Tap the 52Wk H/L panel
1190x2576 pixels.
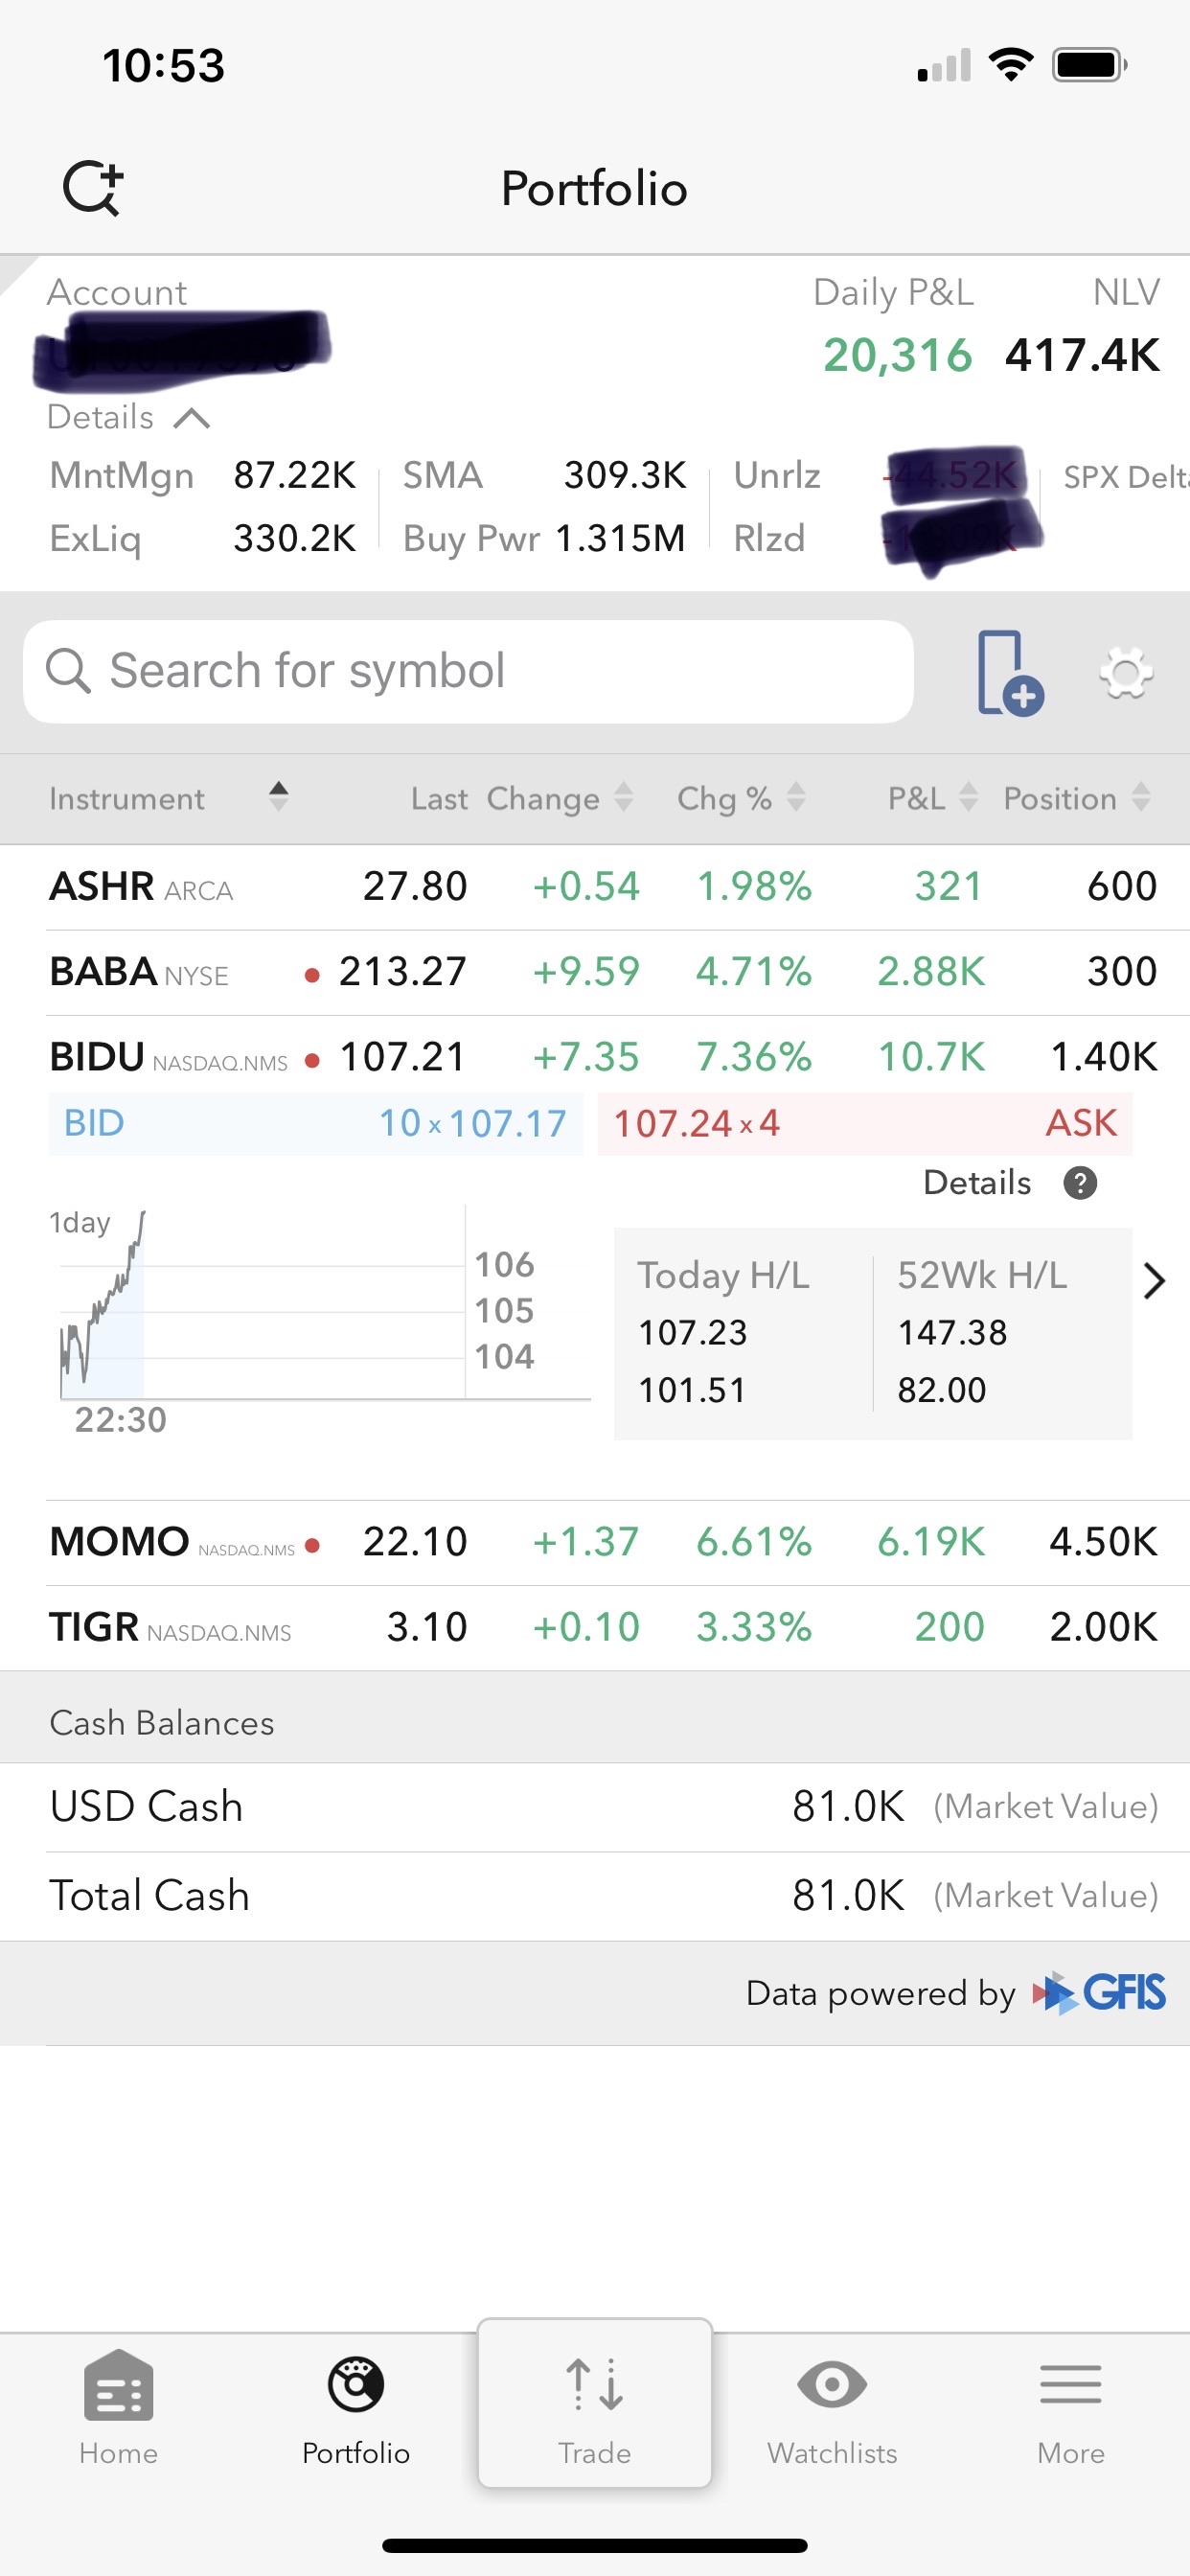click(1003, 1333)
